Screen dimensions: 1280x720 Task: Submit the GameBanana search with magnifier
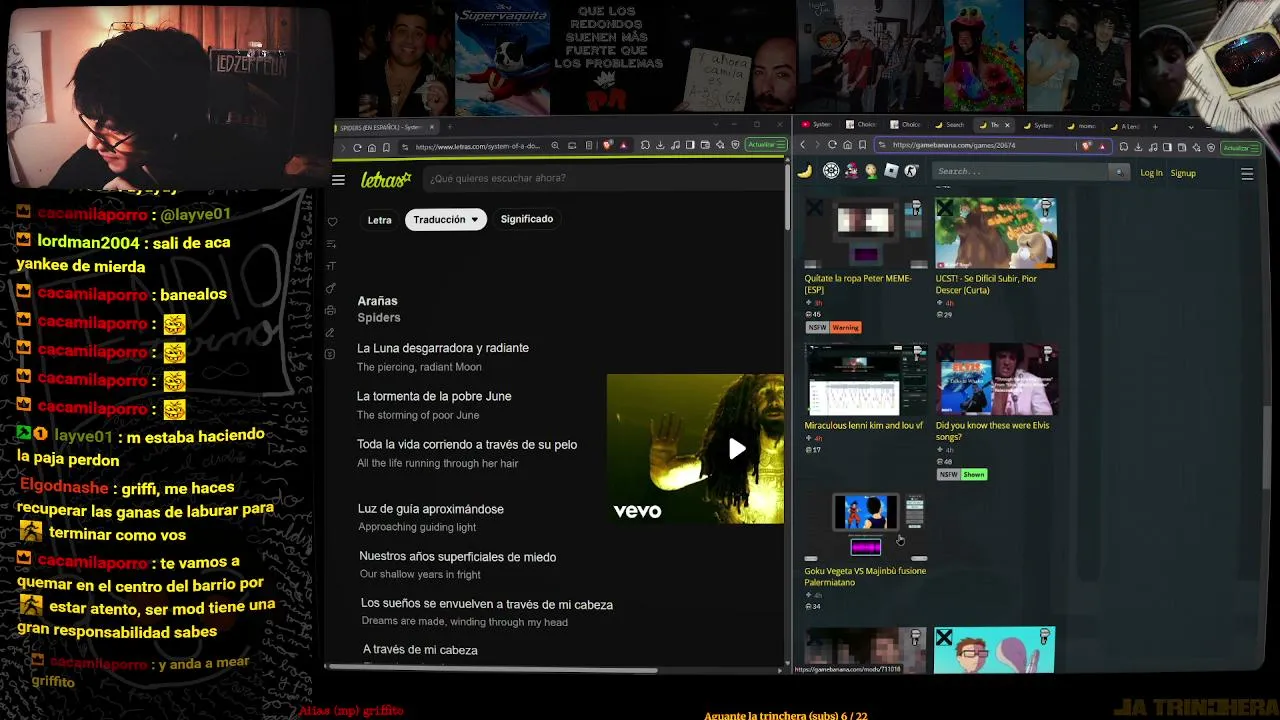coord(1119,172)
